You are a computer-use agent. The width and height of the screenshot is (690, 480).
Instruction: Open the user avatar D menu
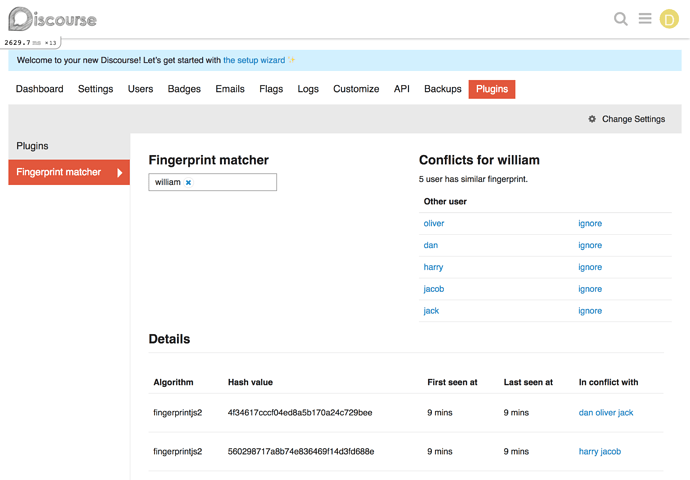pyautogui.click(x=669, y=19)
